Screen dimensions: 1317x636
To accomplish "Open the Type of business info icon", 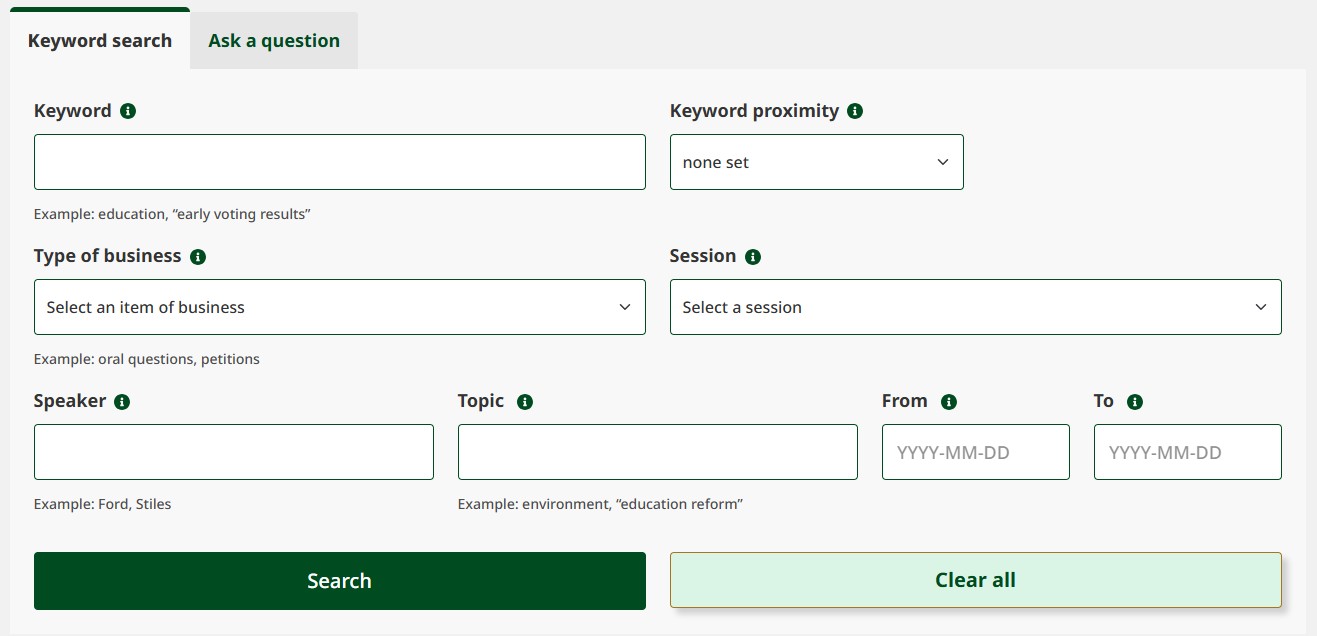I will (198, 257).
